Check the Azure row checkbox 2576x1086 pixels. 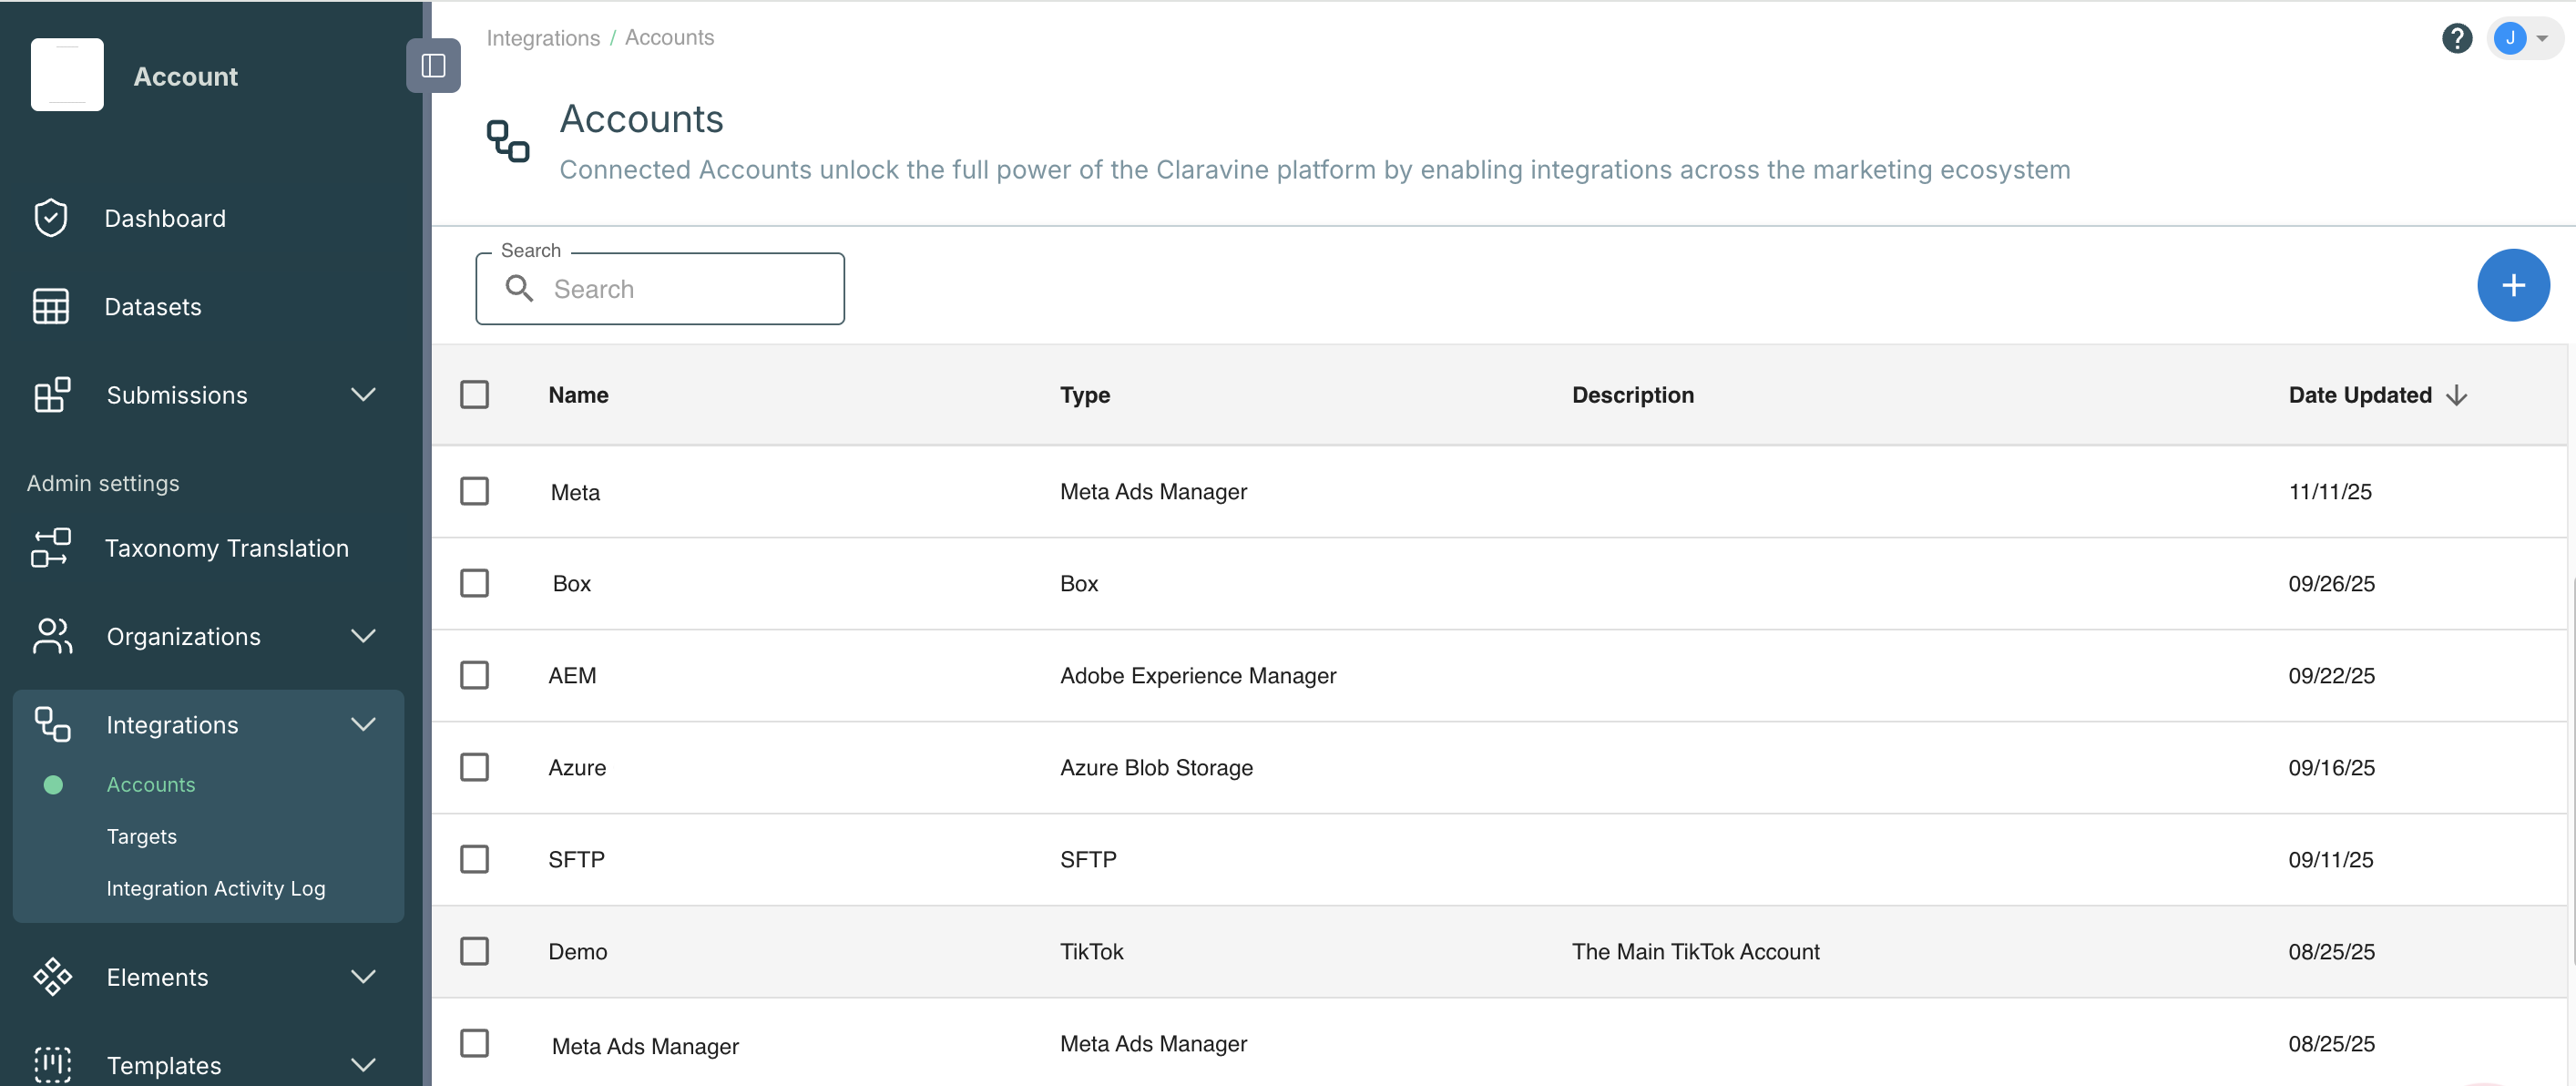pyautogui.click(x=475, y=767)
